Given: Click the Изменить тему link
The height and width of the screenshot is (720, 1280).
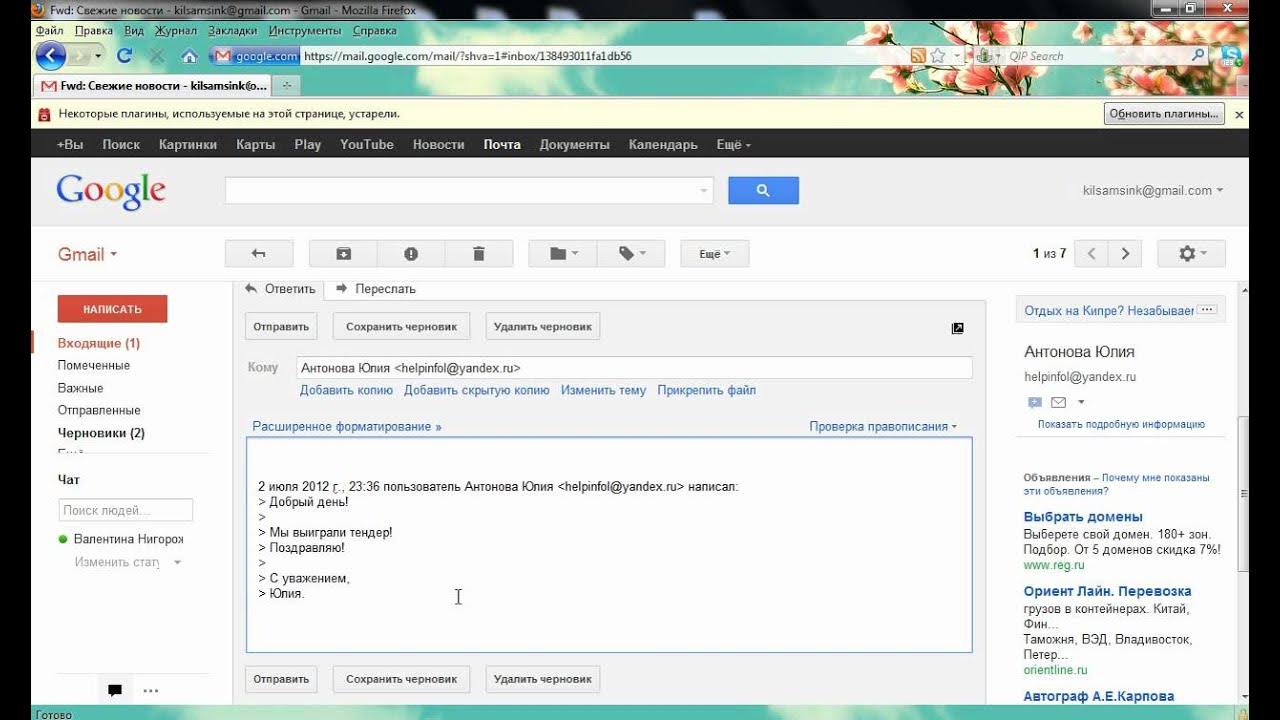Looking at the screenshot, I should click(x=603, y=390).
